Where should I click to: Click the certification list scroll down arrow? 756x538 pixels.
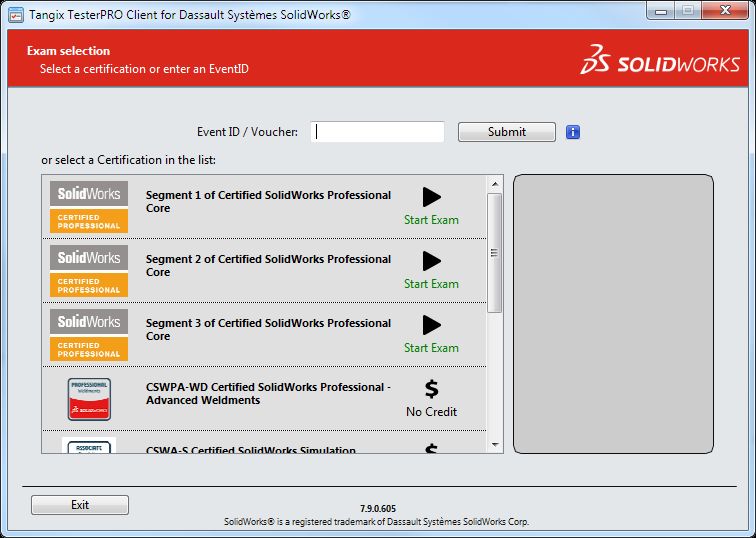pyautogui.click(x=495, y=445)
